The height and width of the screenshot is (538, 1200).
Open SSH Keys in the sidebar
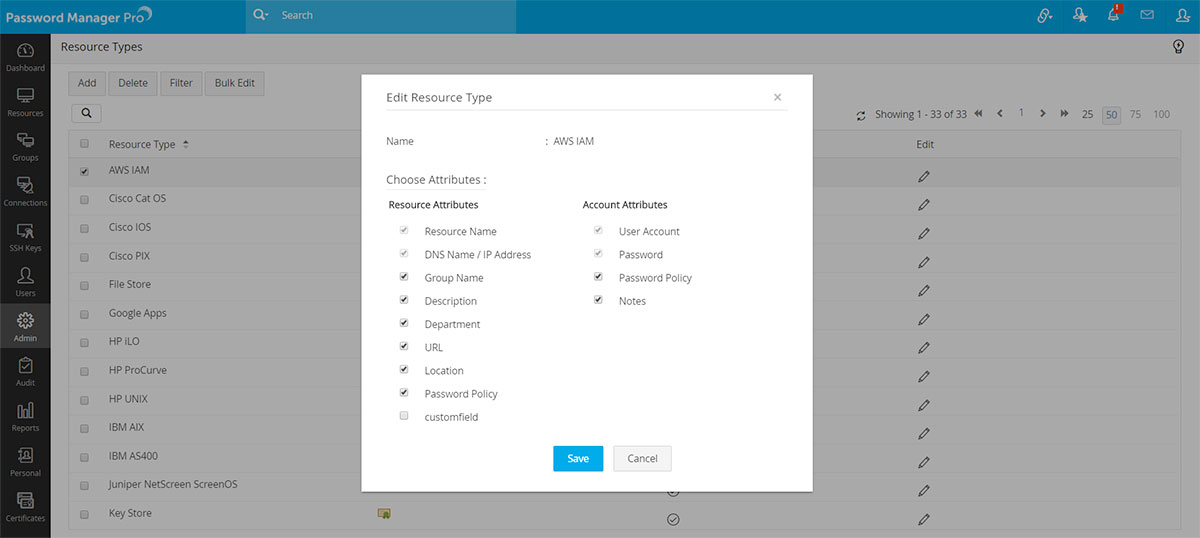(x=25, y=237)
